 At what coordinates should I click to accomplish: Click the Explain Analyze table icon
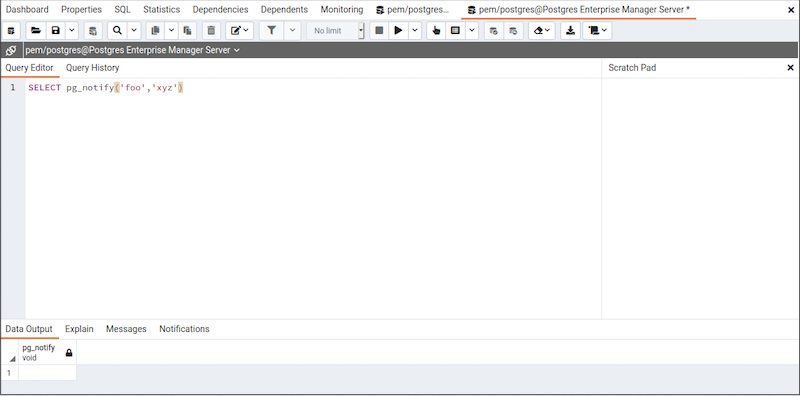click(x=456, y=31)
